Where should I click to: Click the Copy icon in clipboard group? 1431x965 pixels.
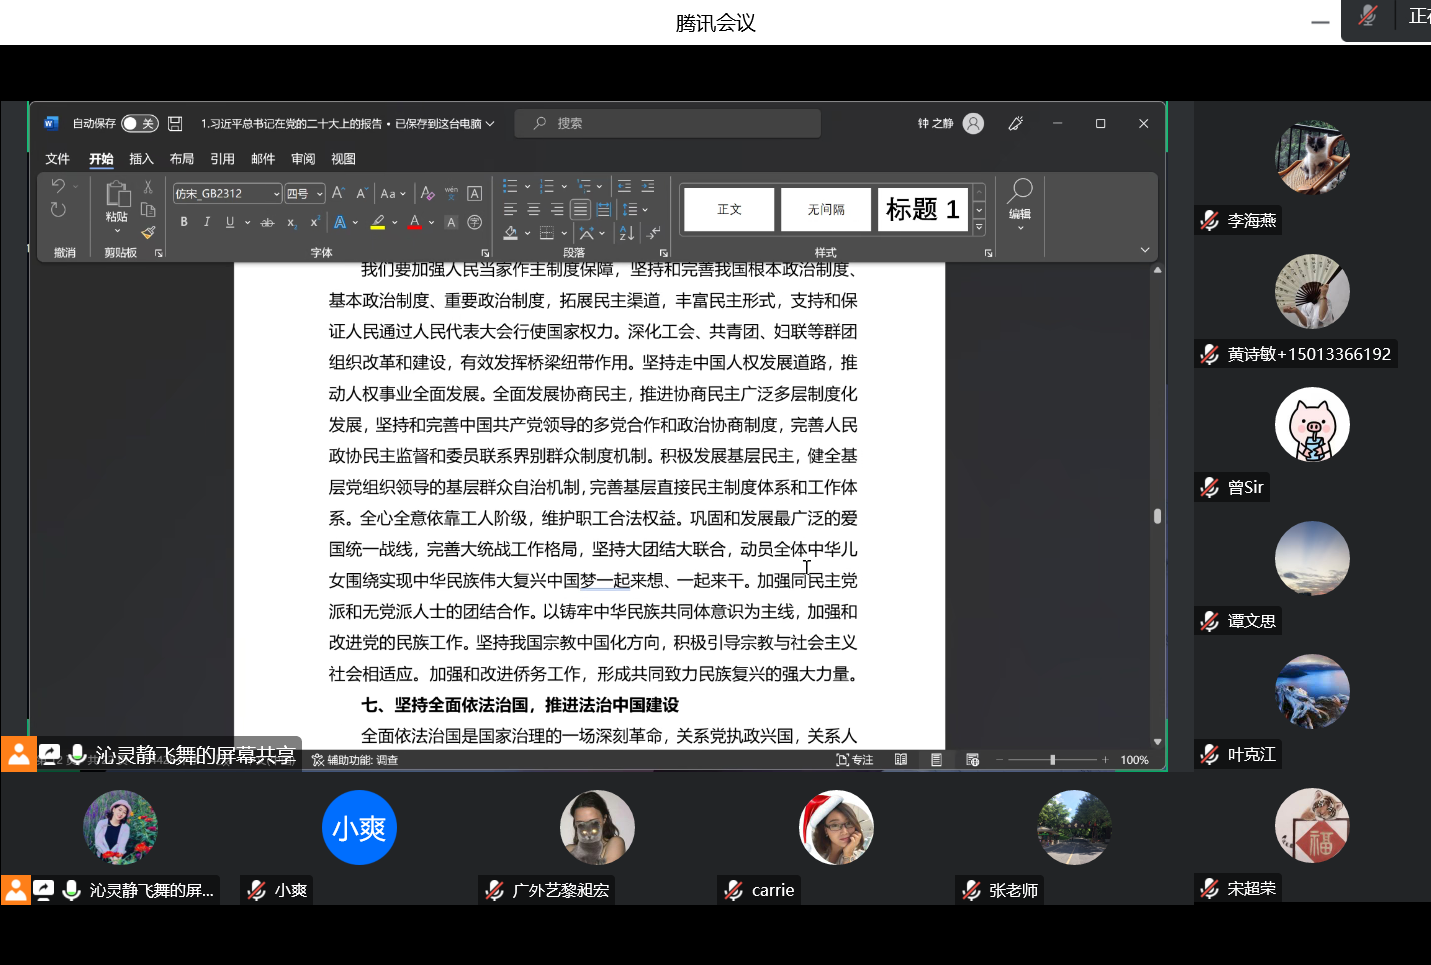148,210
